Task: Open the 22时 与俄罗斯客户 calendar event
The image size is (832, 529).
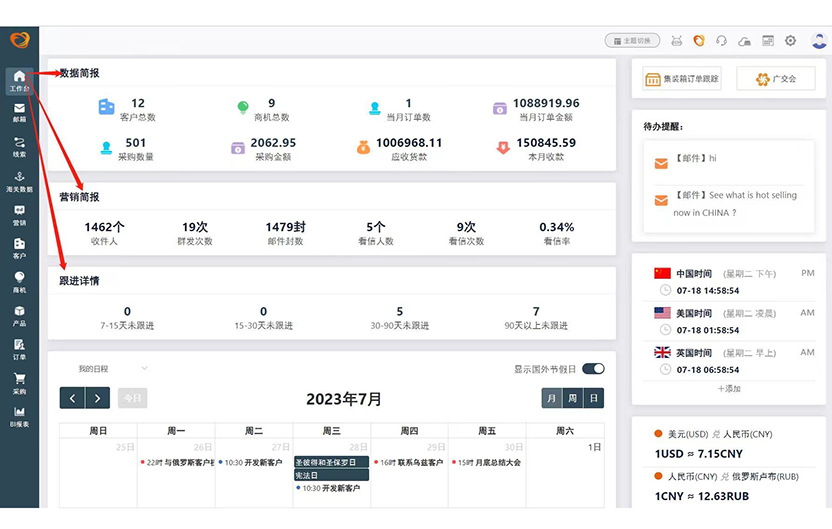Action: [177, 463]
